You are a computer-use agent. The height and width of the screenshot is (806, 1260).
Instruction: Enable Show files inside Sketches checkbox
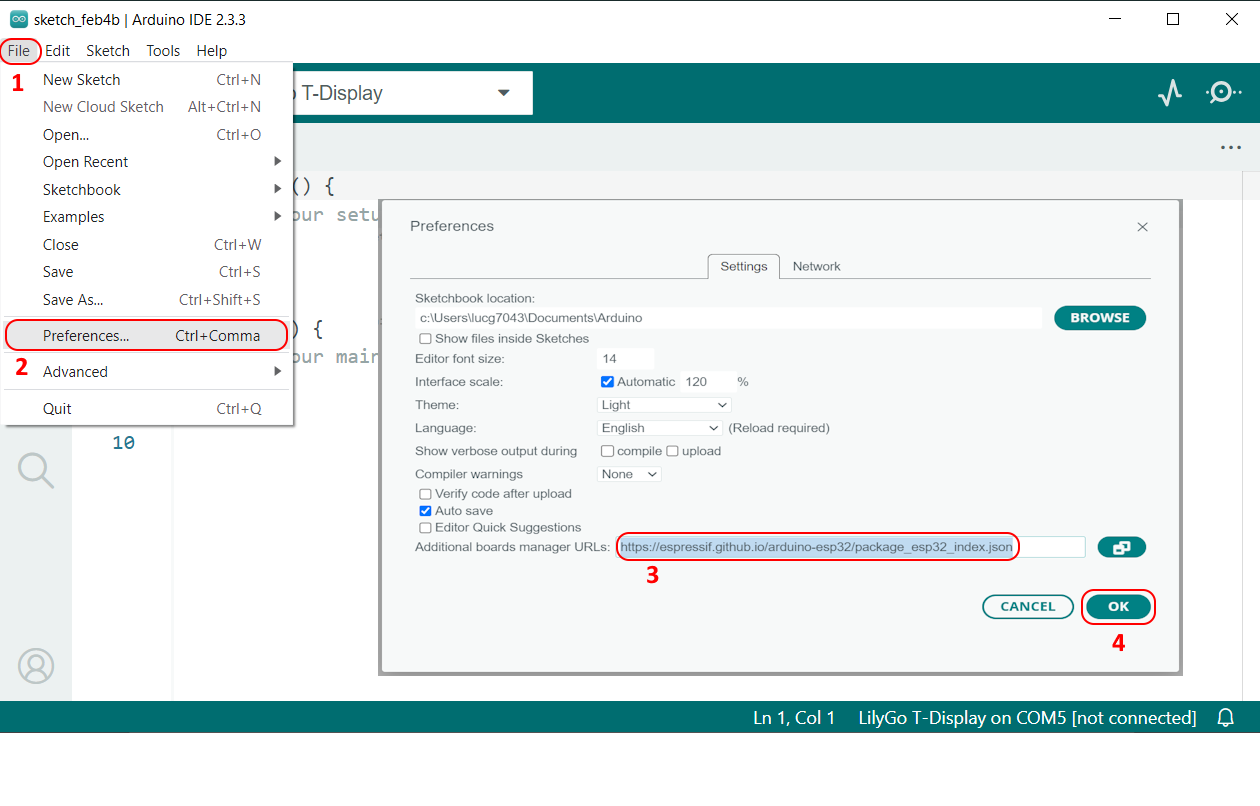[425, 339]
